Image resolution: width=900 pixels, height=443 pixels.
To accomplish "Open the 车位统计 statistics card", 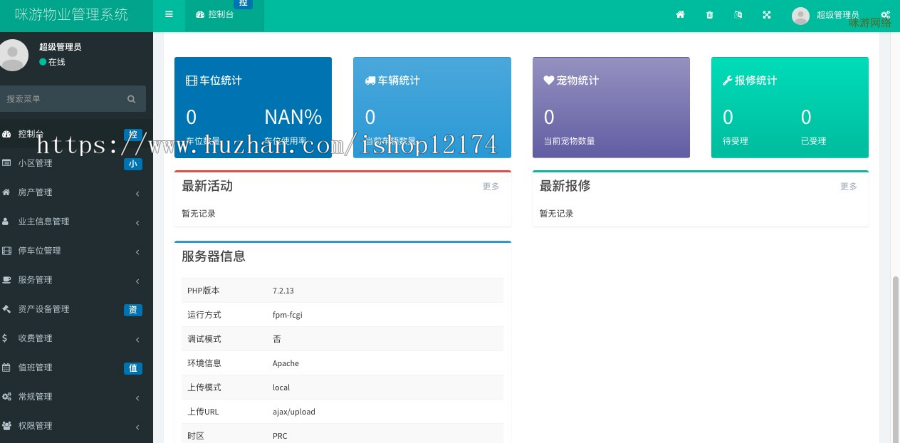I will [x=253, y=107].
